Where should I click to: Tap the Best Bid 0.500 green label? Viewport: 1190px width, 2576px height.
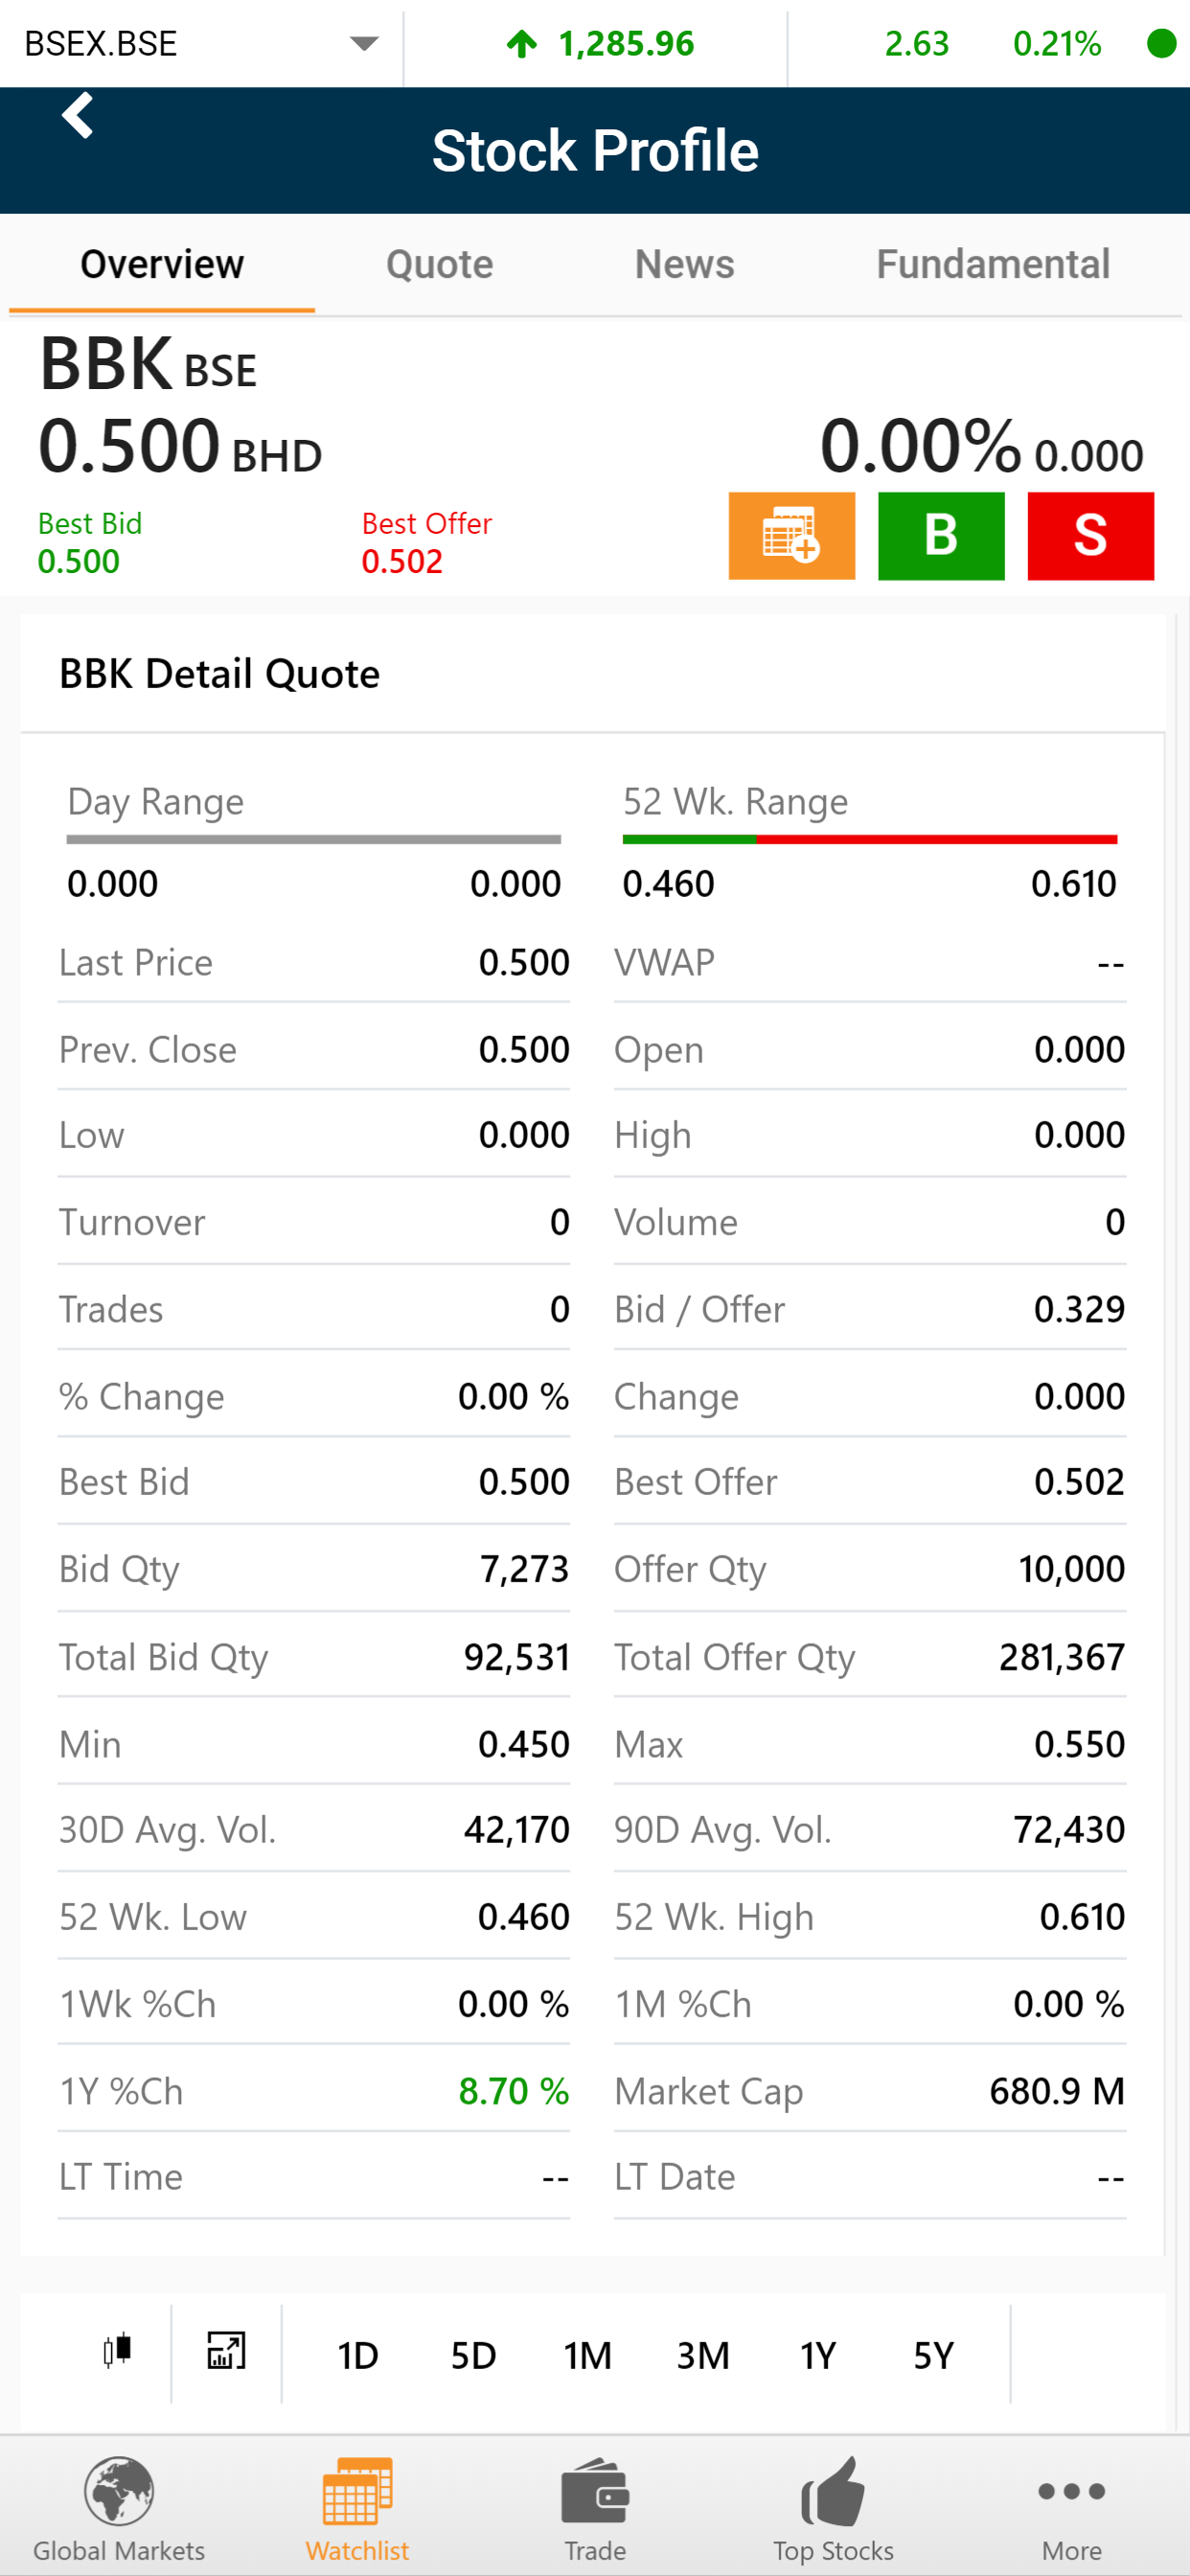coord(90,543)
